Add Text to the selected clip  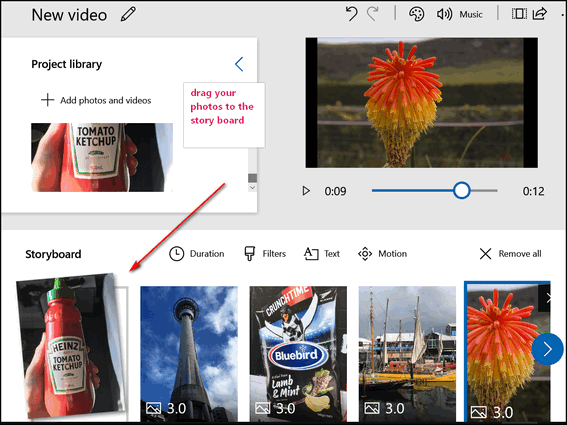[322, 254]
